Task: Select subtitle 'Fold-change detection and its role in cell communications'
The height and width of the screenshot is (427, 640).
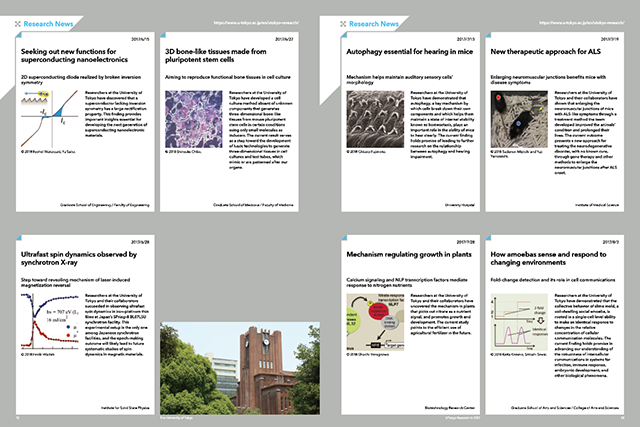Action: (x=553, y=280)
